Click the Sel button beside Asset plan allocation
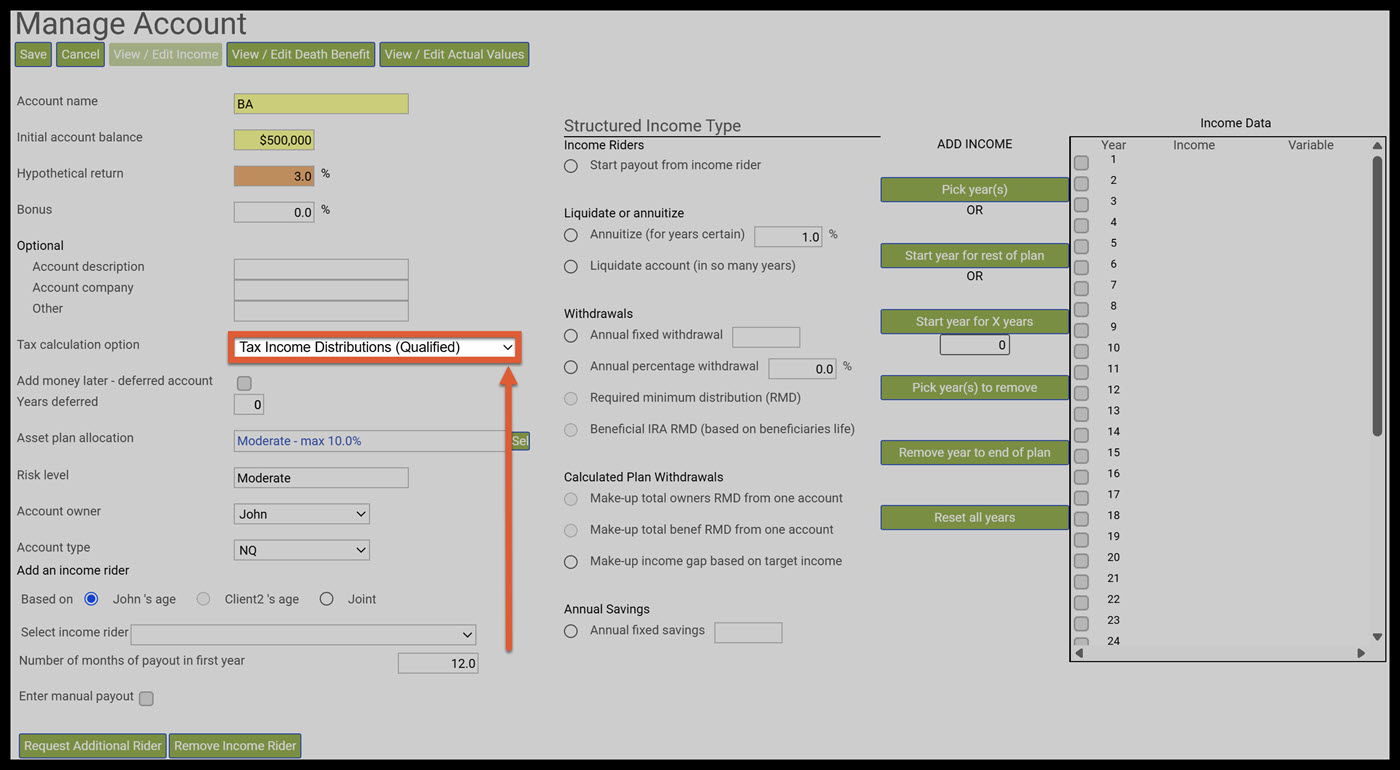The height and width of the screenshot is (770, 1400). click(x=520, y=441)
